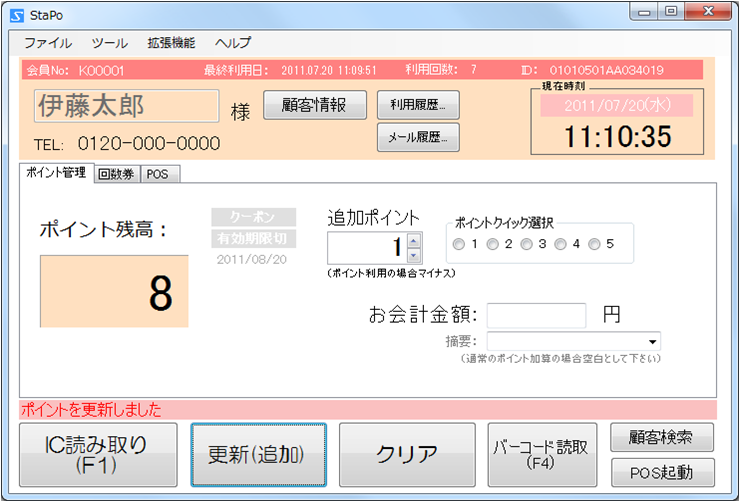
Task: Click the phone number 0120-000-0000
Action: click(149, 143)
